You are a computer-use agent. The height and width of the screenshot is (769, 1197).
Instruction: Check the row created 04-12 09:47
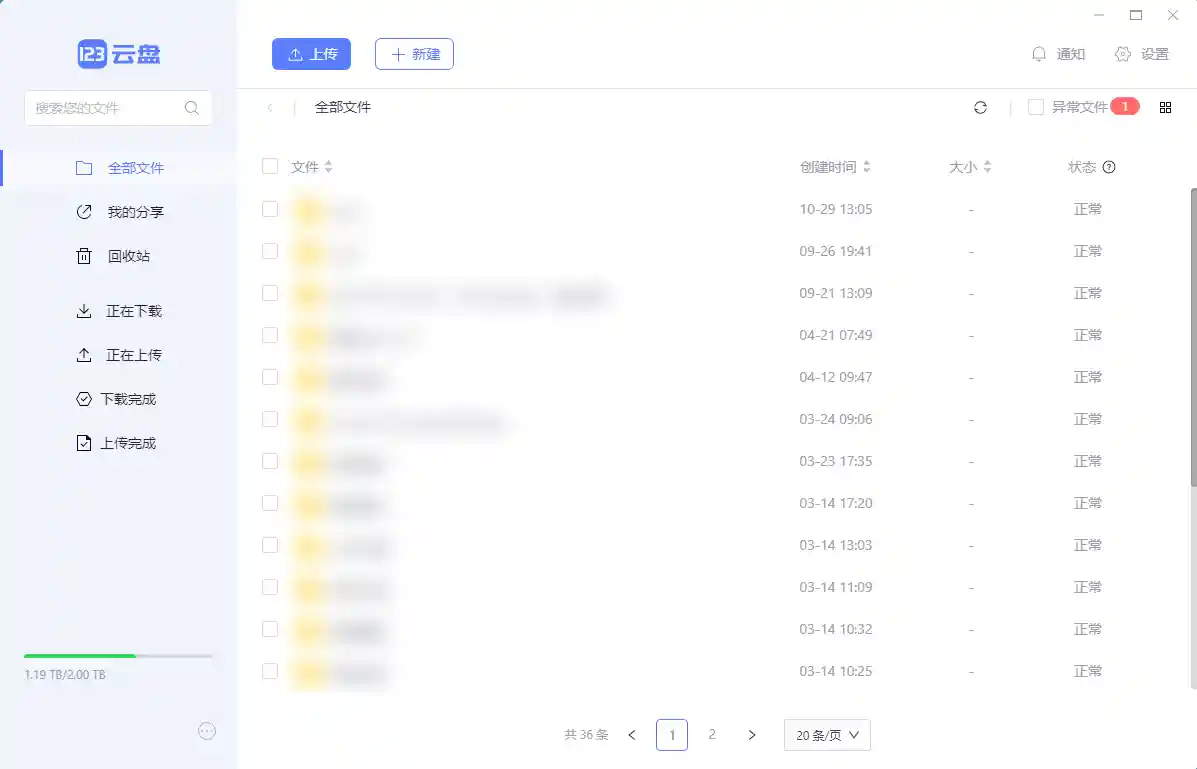click(270, 377)
